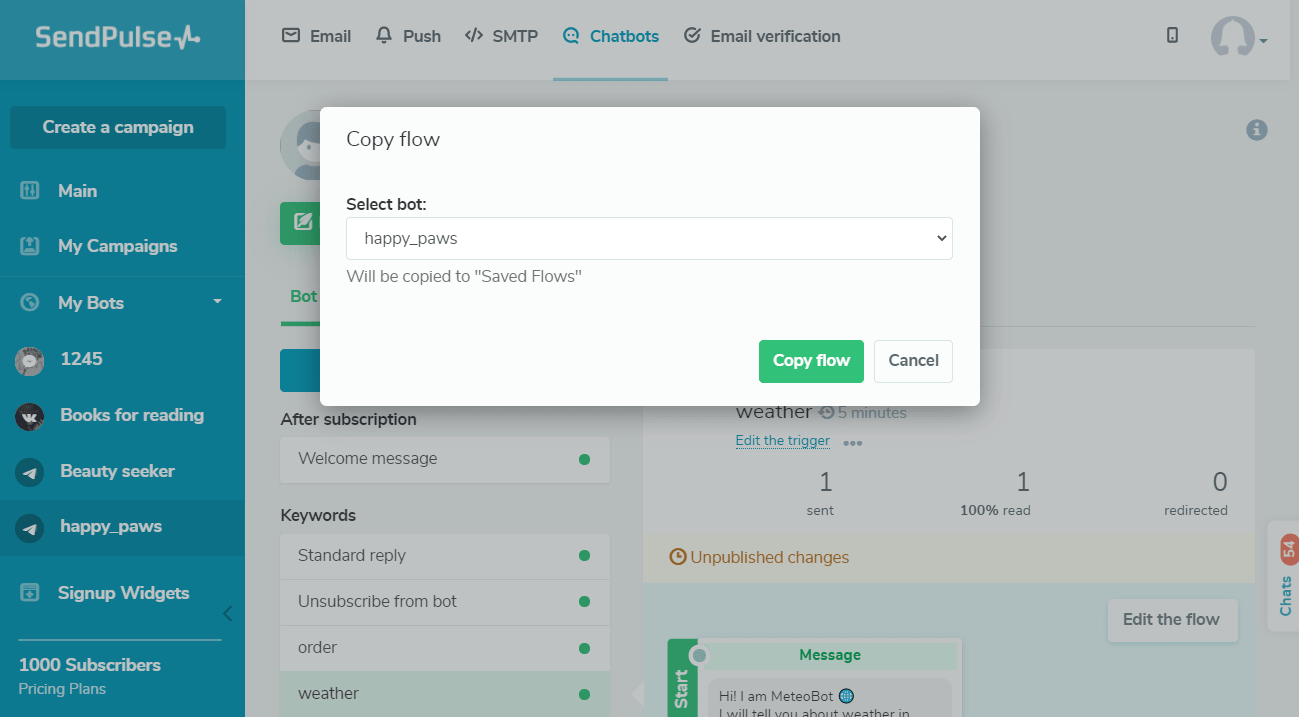The image size is (1299, 717).
Task: Open the Pricing Plans link
Action: pyautogui.click(x=62, y=689)
